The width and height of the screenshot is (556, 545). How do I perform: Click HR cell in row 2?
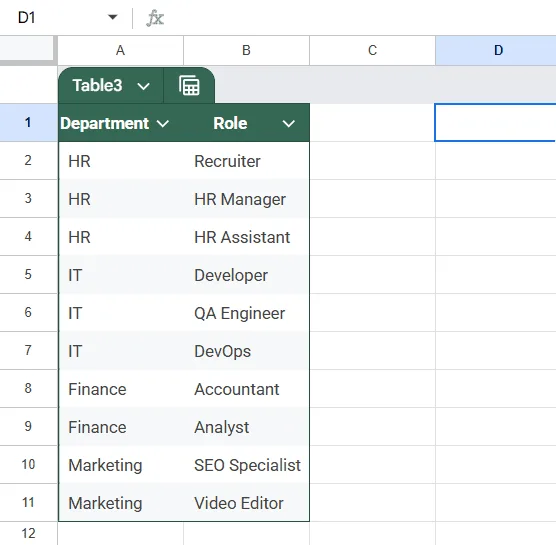pos(121,161)
